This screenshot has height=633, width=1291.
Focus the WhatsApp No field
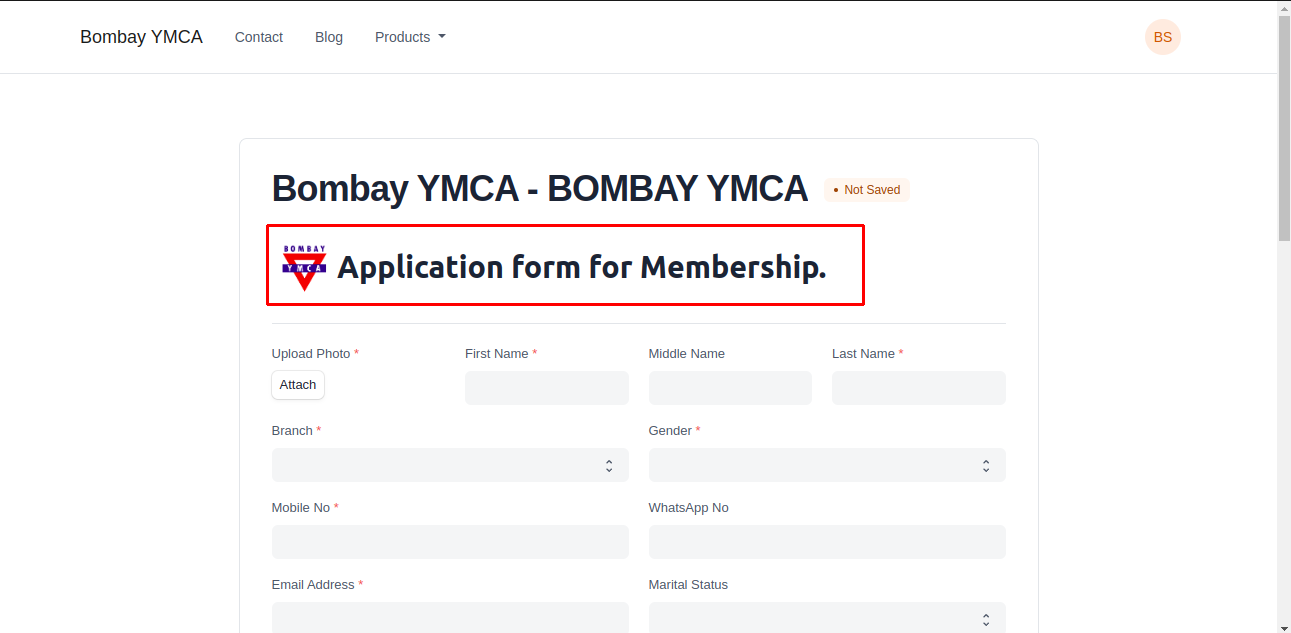point(827,542)
